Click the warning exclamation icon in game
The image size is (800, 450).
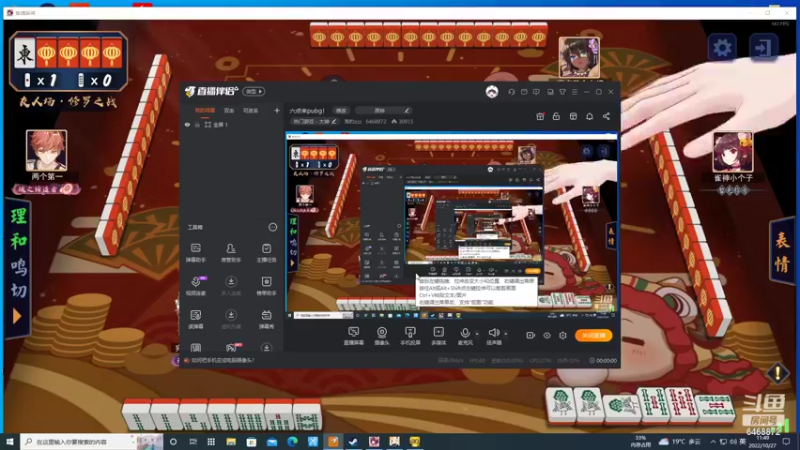click(x=778, y=373)
